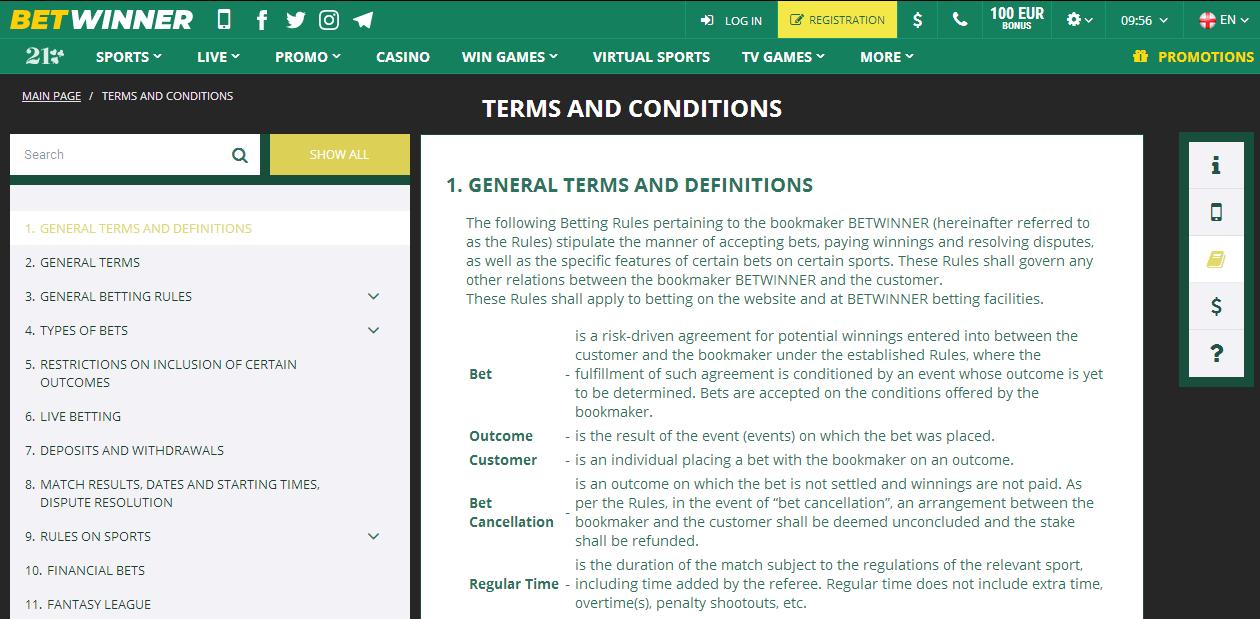Open 10. Financial Bets section
Screen dimensions: 1260x619
click(210, 570)
